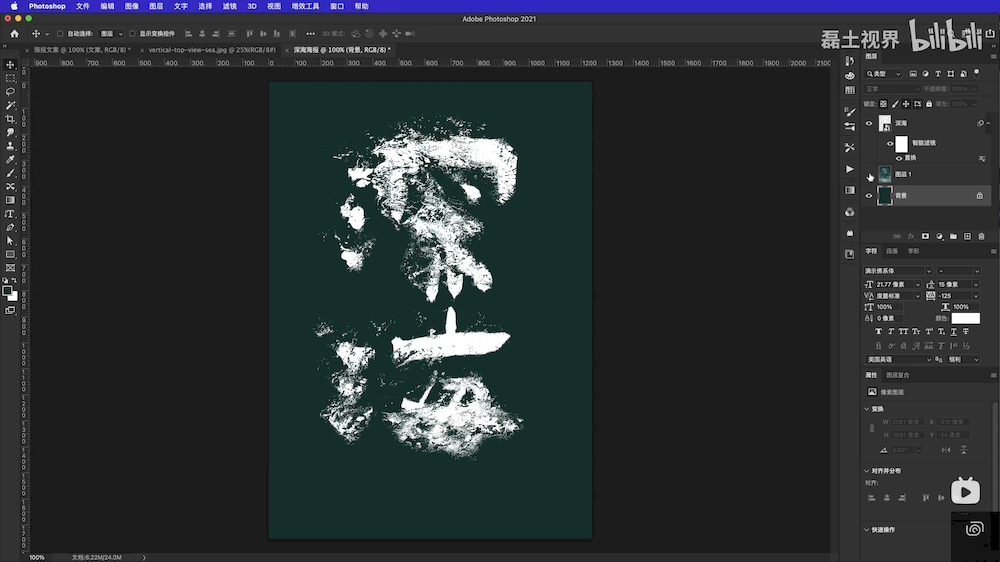Select the Crop tool
The height and width of the screenshot is (562, 1000).
pyautogui.click(x=10, y=119)
